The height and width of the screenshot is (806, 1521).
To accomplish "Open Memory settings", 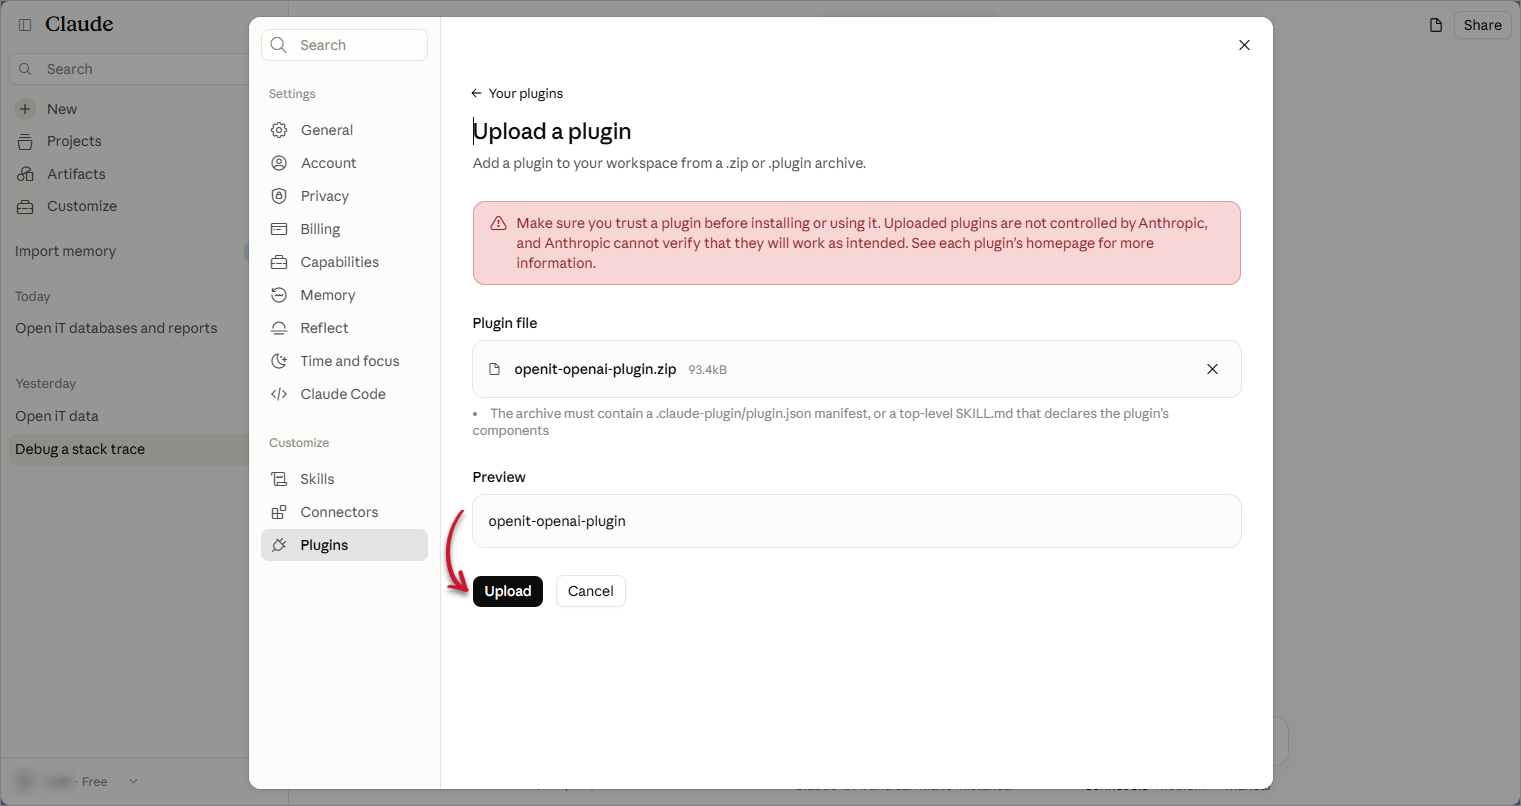I will pos(344,295).
